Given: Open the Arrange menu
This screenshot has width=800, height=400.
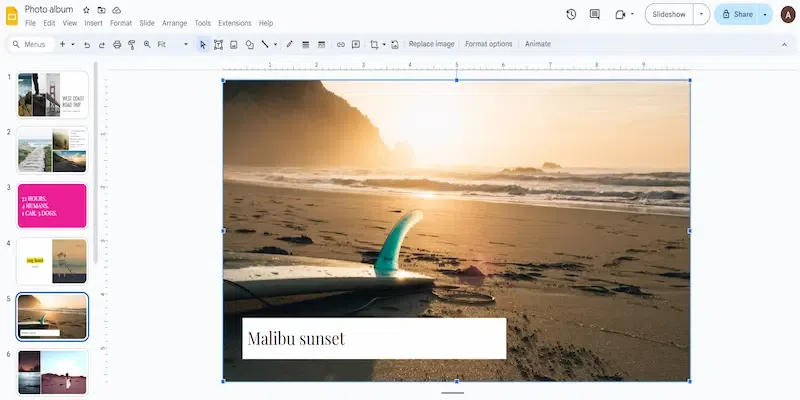Looking at the screenshot, I should pyautogui.click(x=174, y=23).
